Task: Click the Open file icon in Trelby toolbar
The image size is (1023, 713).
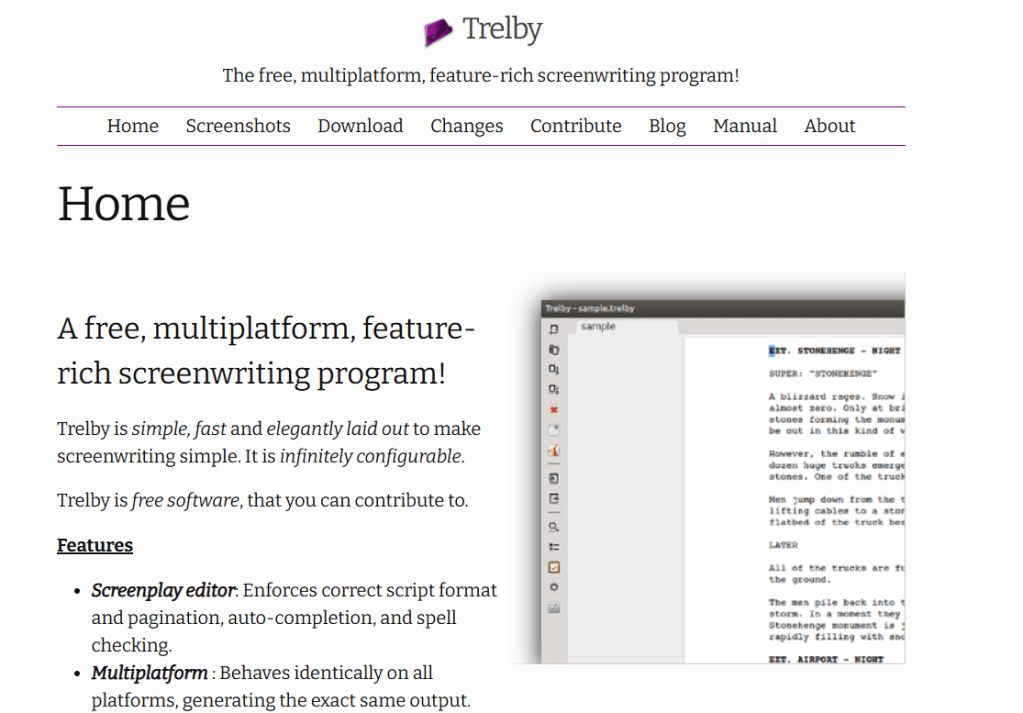Action: (x=554, y=349)
